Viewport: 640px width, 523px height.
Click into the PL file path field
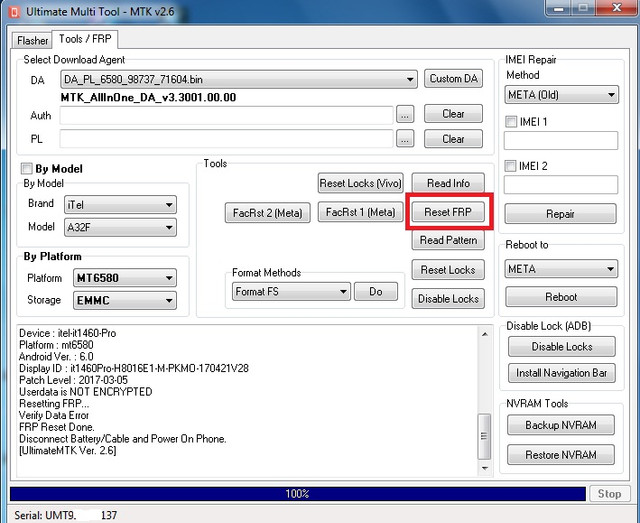pyautogui.click(x=227, y=139)
